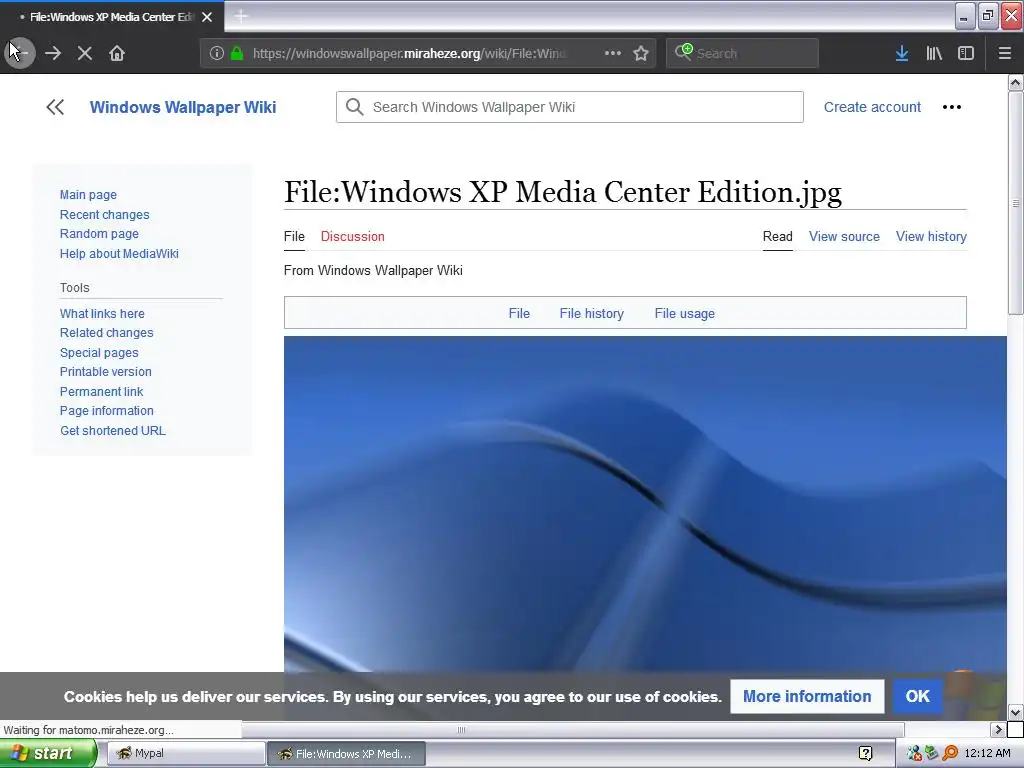1024x768 pixels.
Task: Switch to the Discussion tab
Action: (x=353, y=236)
